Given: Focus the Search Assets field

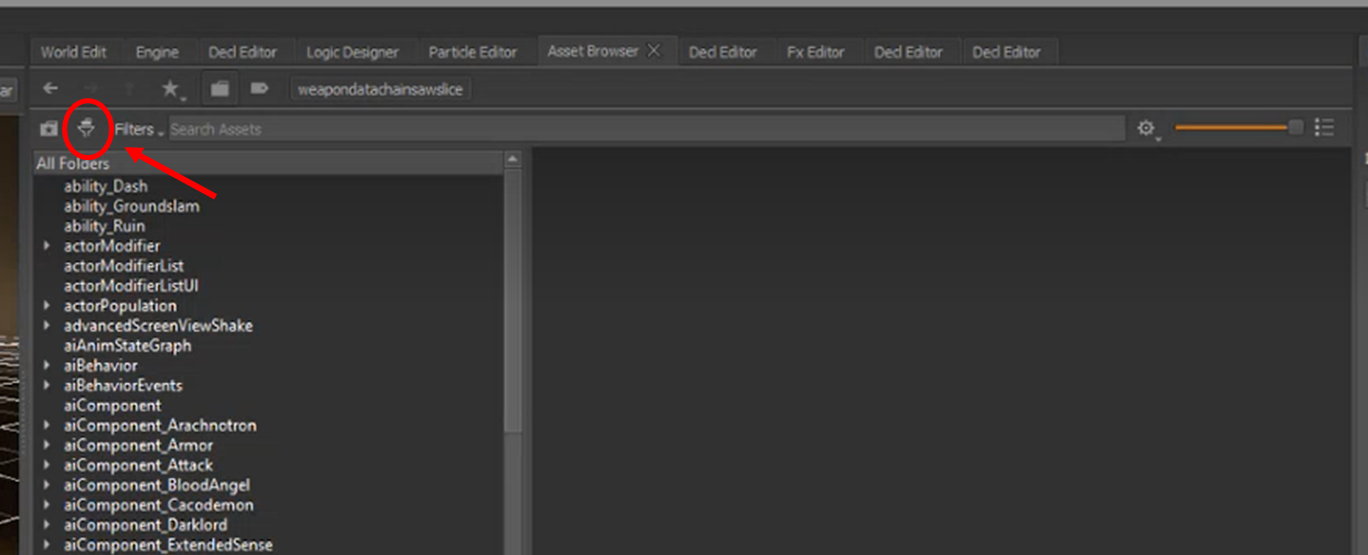Looking at the screenshot, I should click(x=646, y=129).
